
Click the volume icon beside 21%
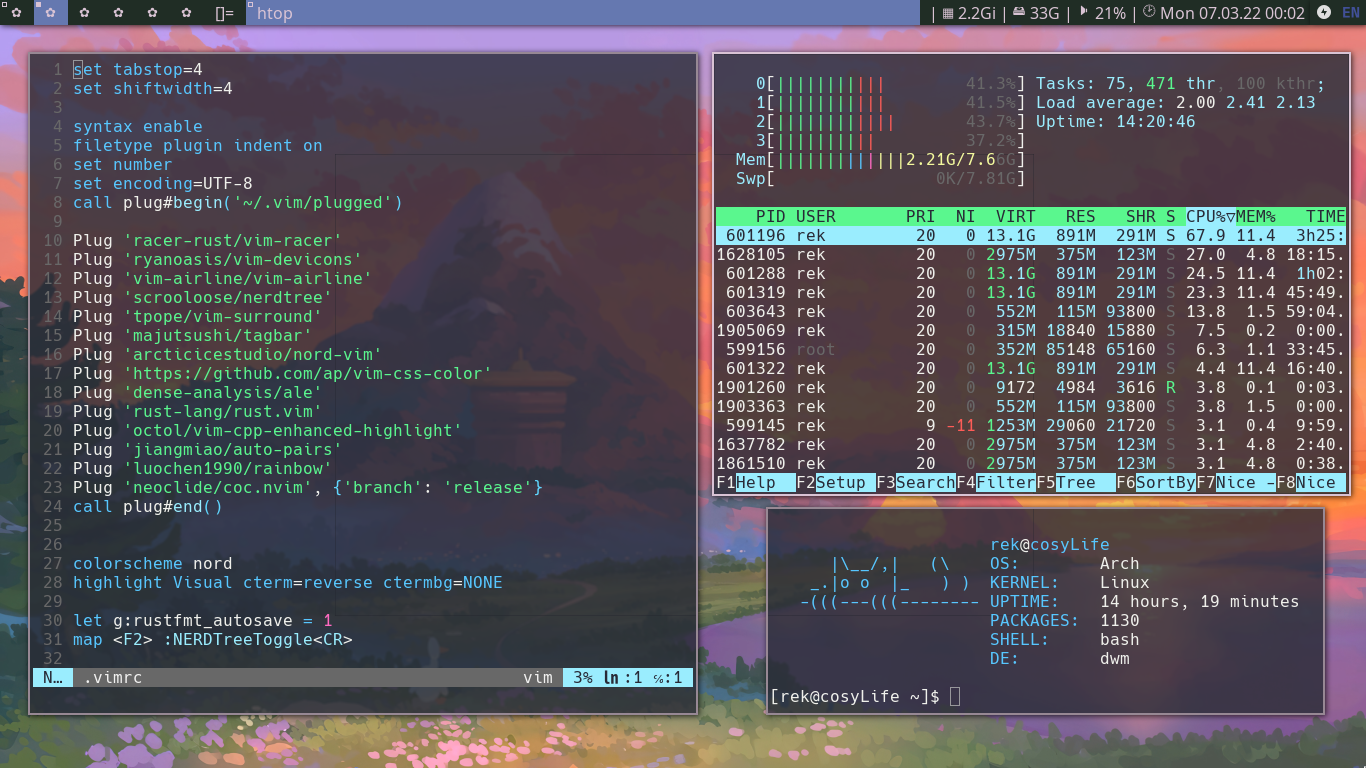pos(1084,13)
